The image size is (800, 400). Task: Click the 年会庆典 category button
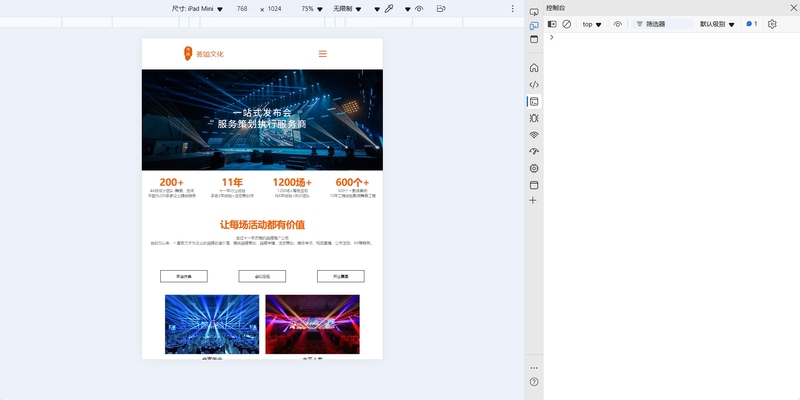(184, 276)
